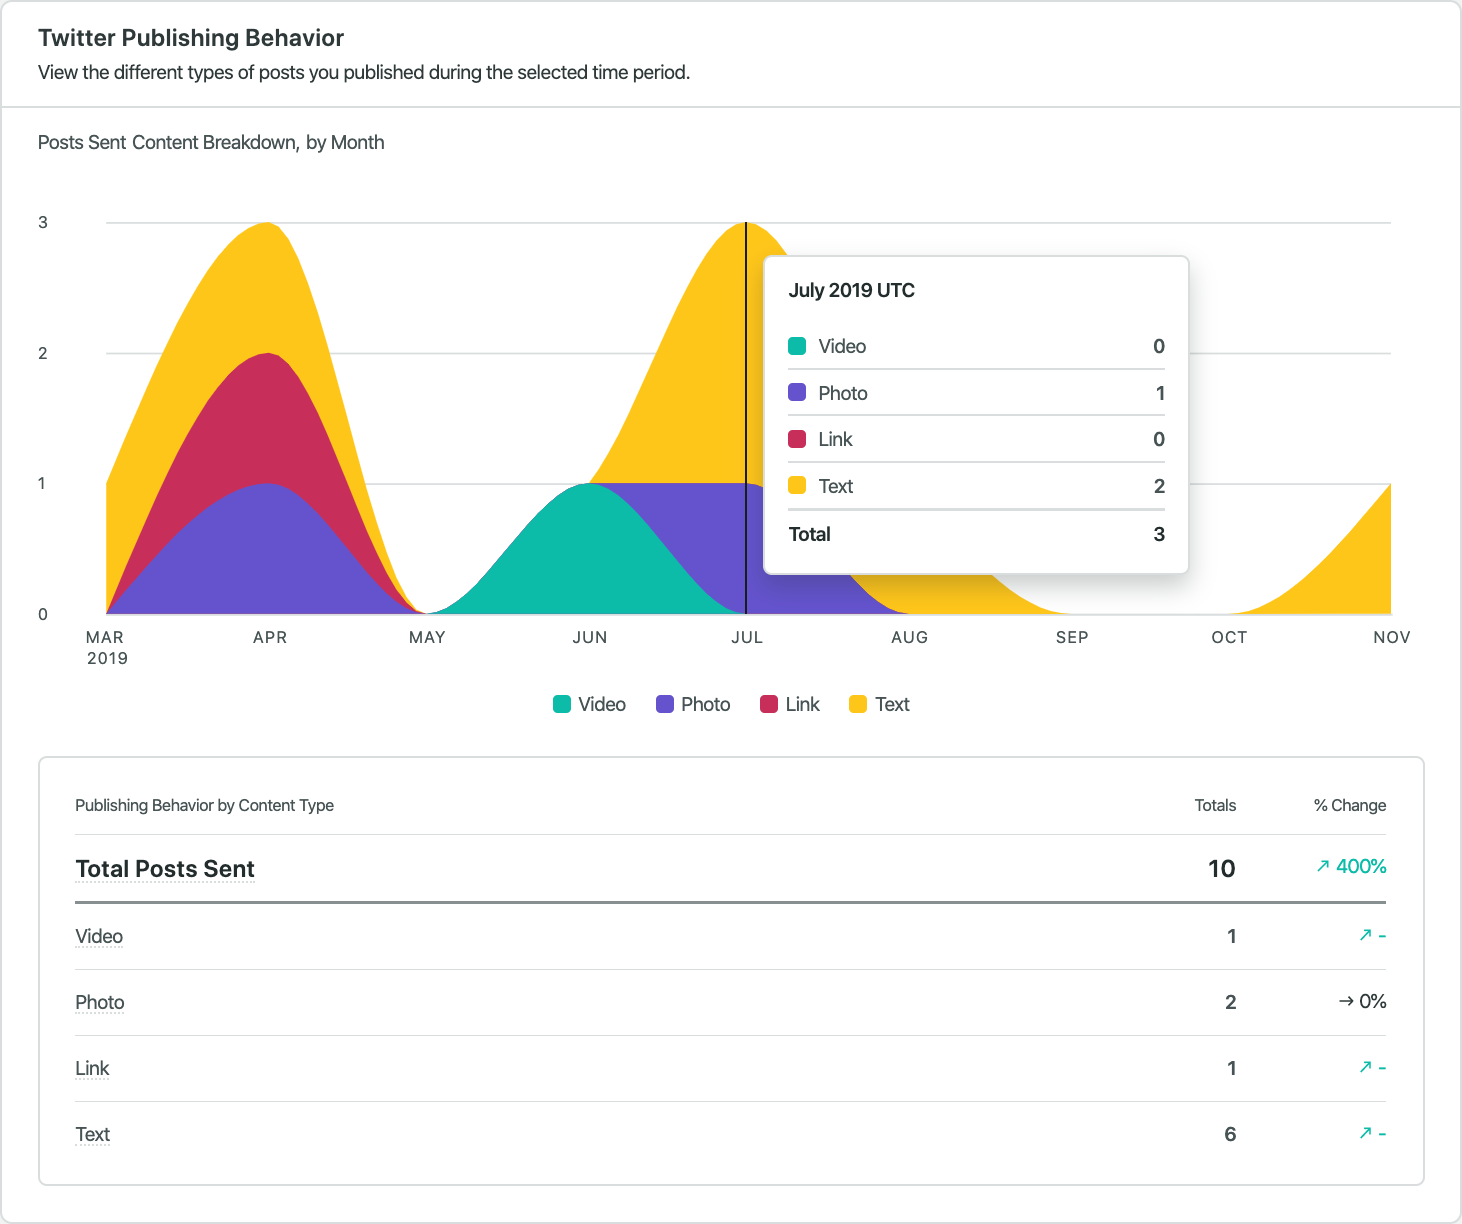Click the APR axis label
This screenshot has width=1462, height=1224.
click(270, 637)
